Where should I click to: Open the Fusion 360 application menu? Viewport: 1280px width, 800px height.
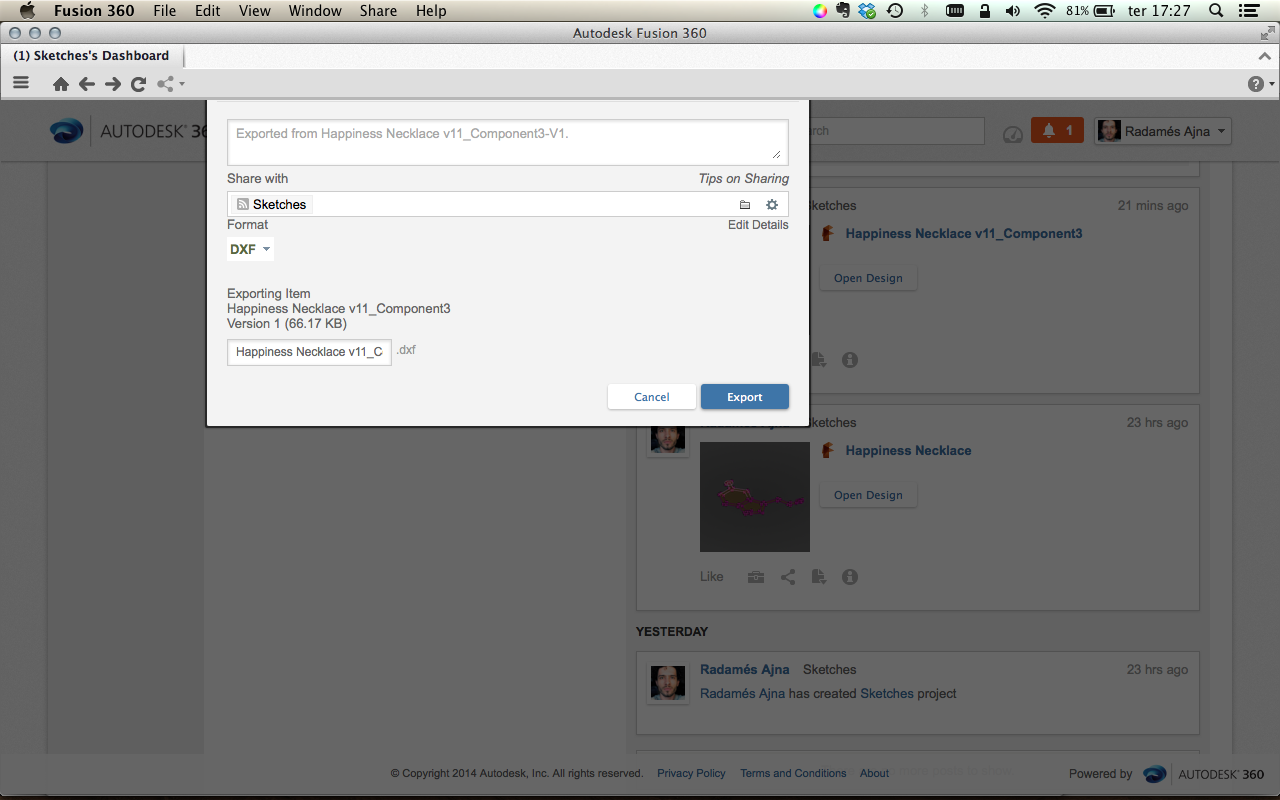(94, 11)
